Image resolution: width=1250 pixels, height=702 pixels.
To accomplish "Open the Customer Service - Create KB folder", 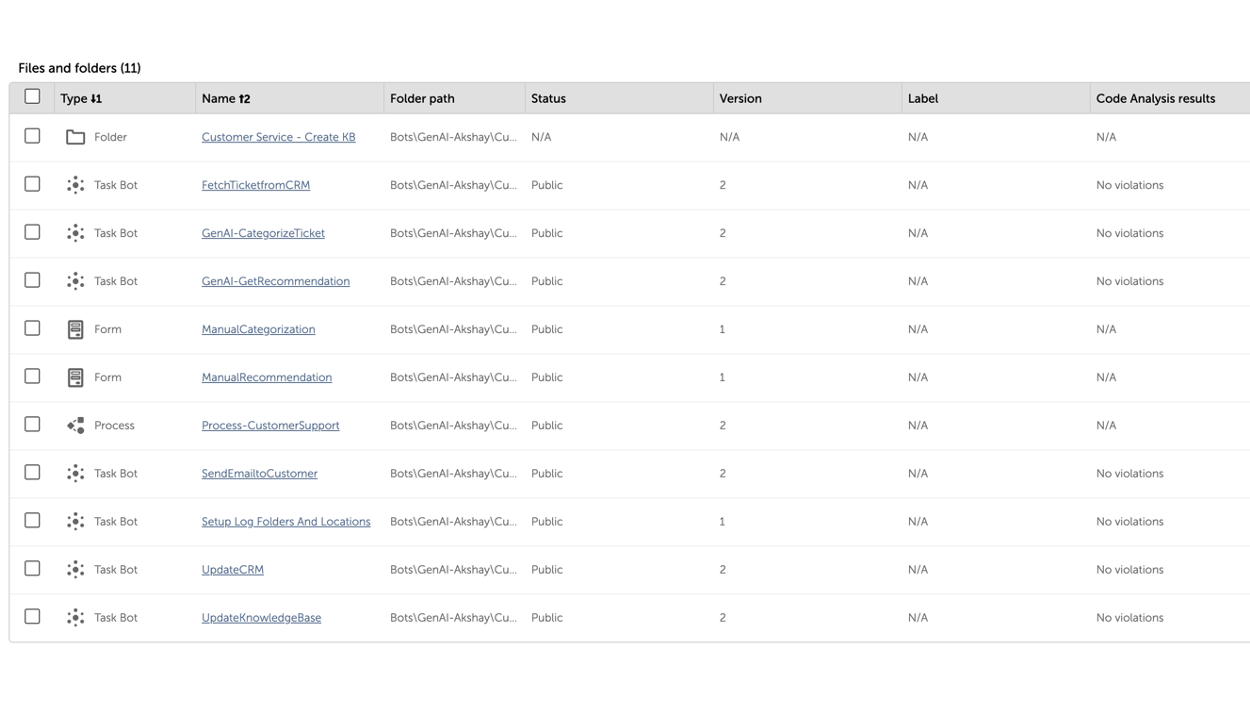I will click(278, 137).
